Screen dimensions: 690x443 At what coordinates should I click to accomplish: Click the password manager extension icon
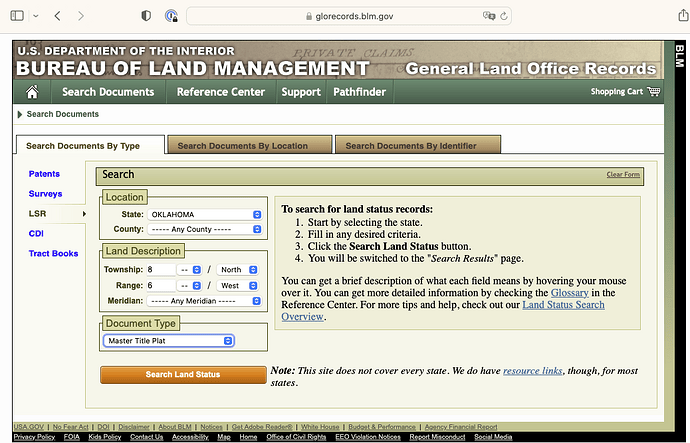(171, 16)
